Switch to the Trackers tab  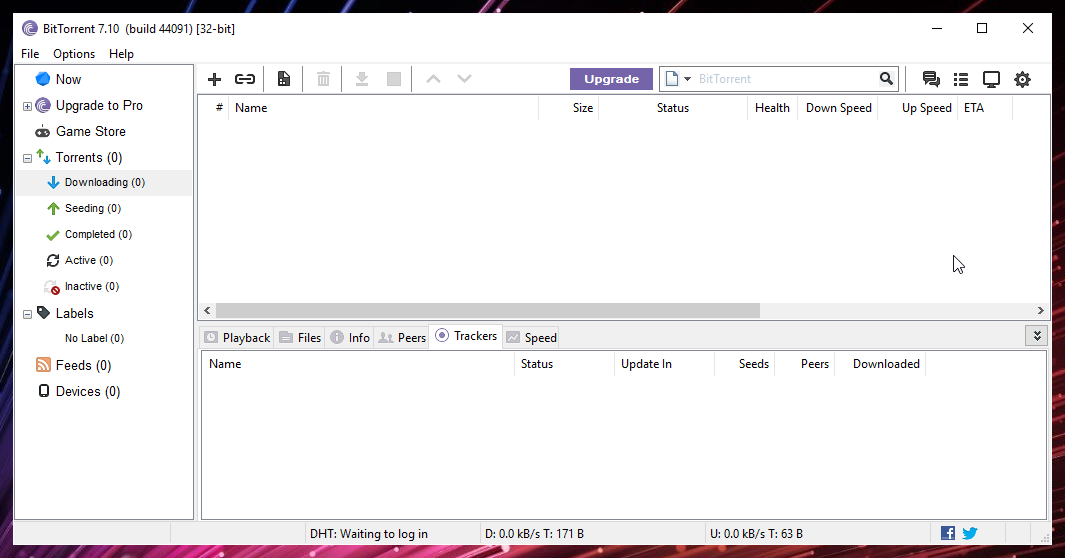coord(466,336)
